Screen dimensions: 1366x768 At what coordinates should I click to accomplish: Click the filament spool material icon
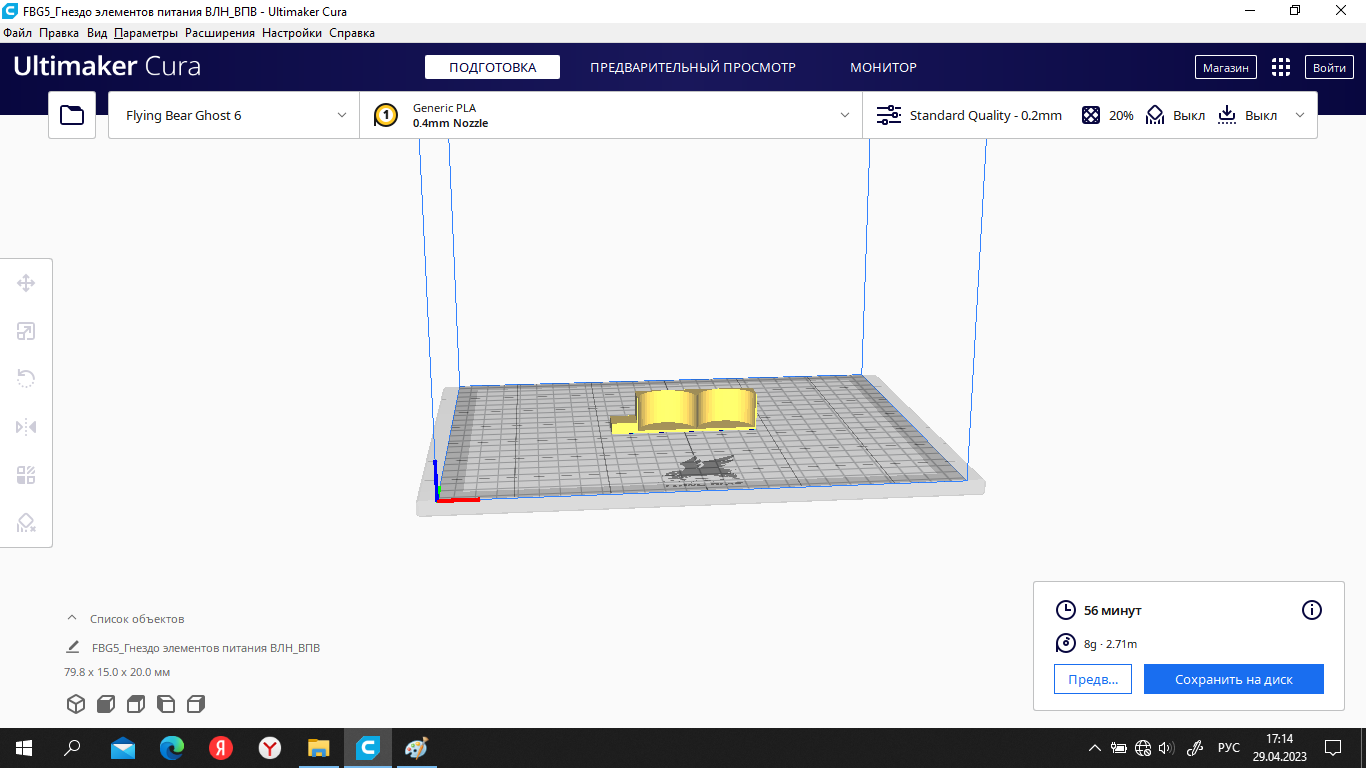click(1066, 644)
